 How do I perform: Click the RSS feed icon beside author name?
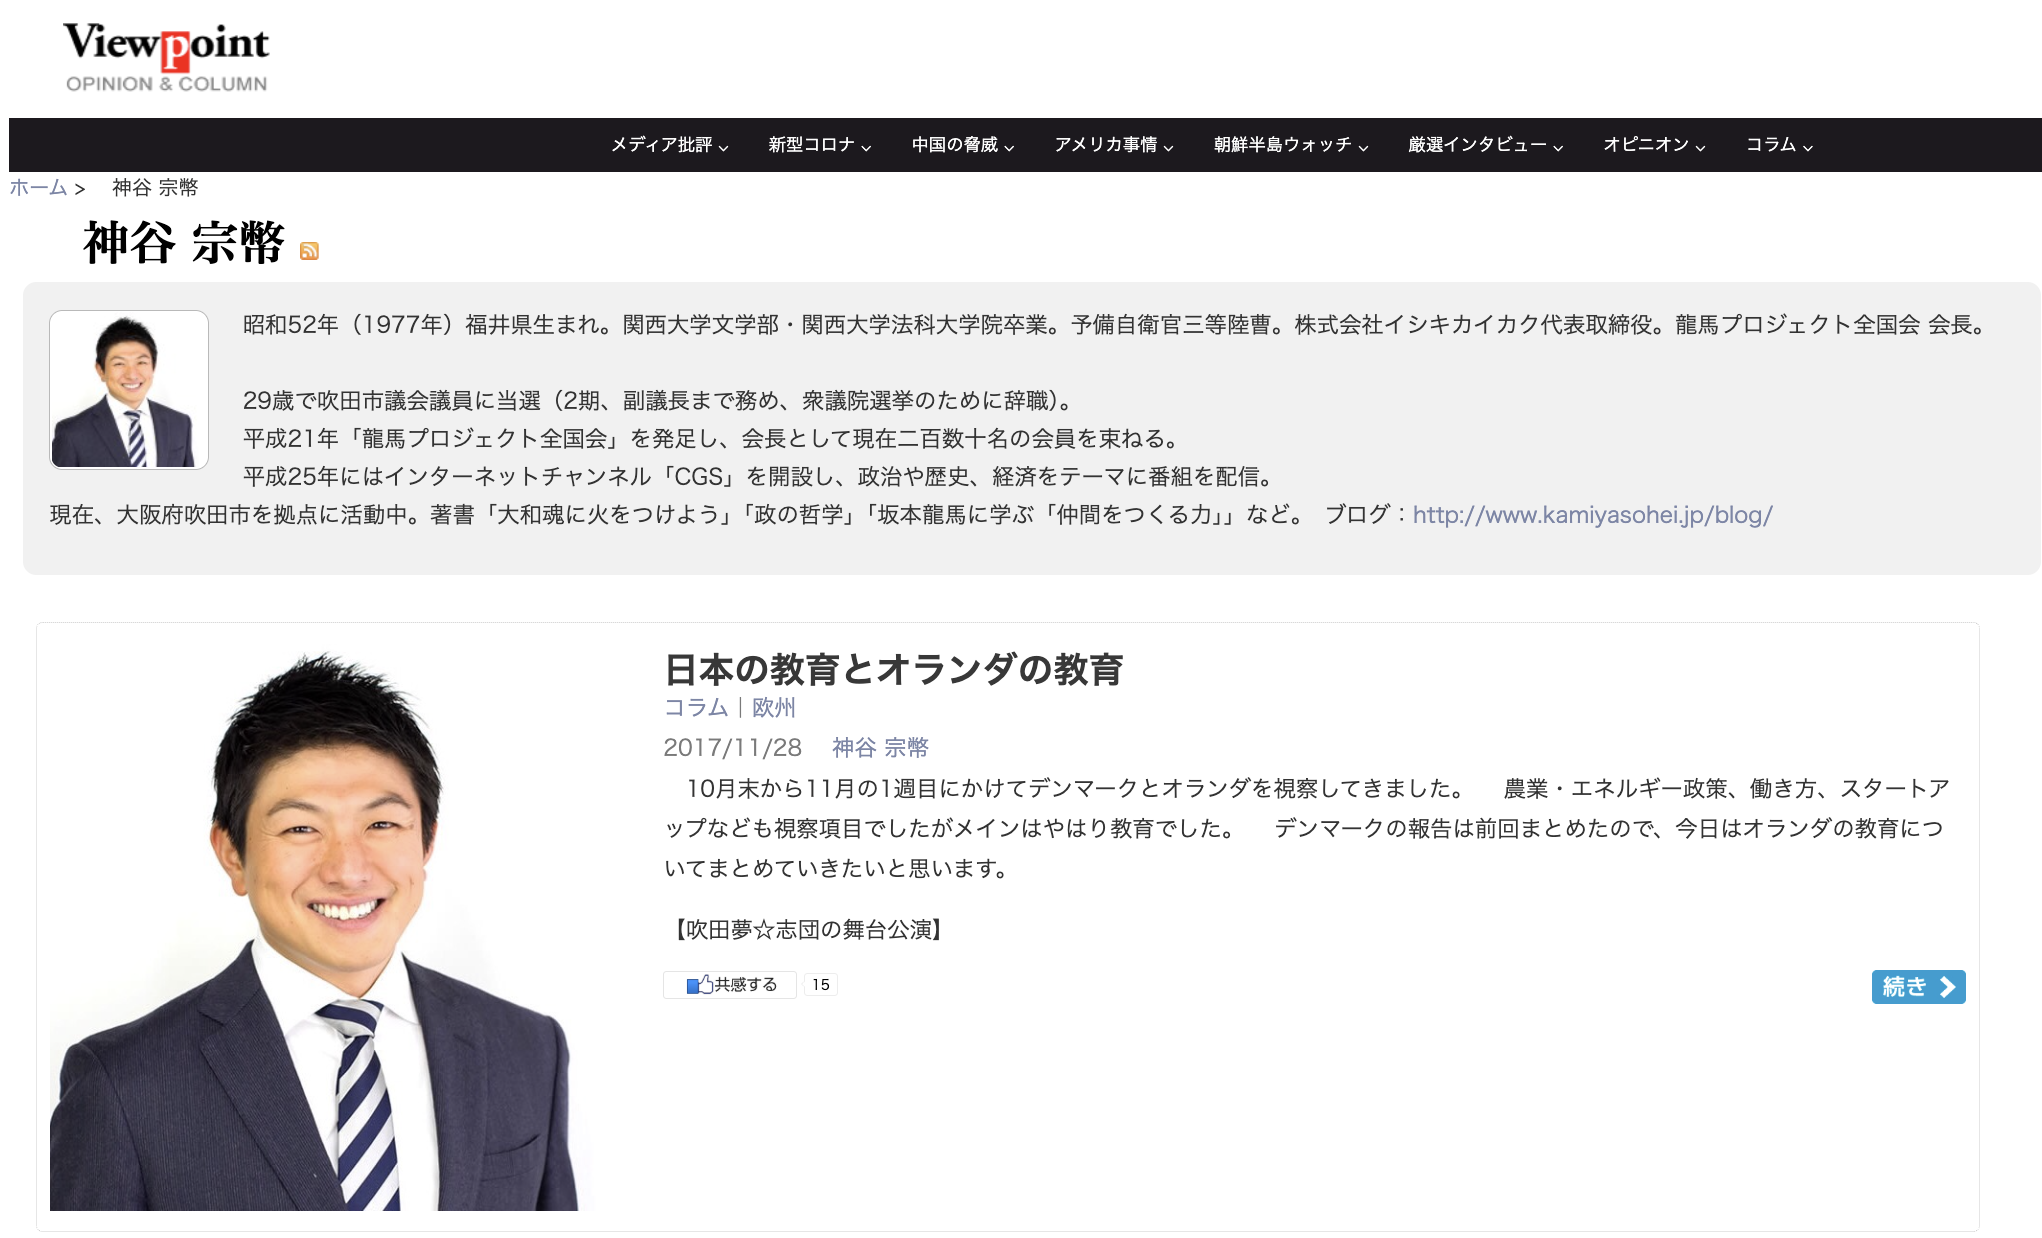[309, 251]
